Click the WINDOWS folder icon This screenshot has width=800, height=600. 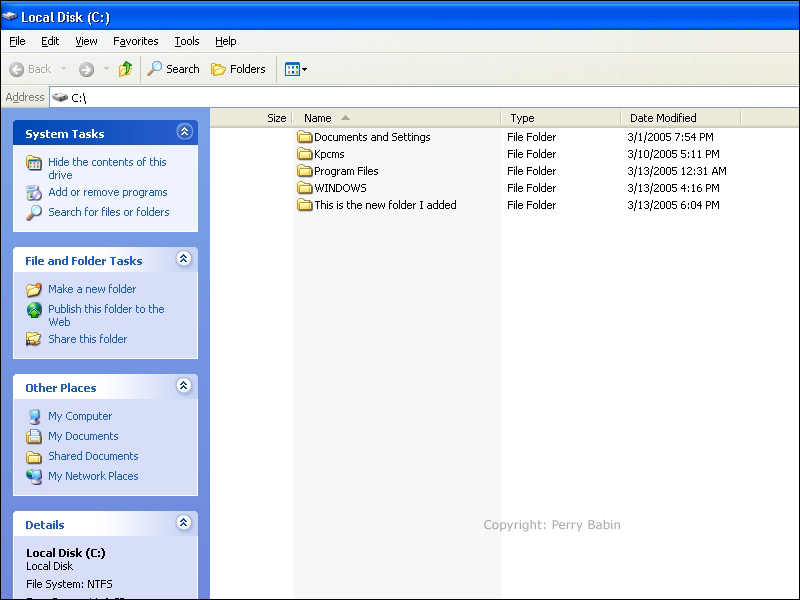[x=305, y=188]
